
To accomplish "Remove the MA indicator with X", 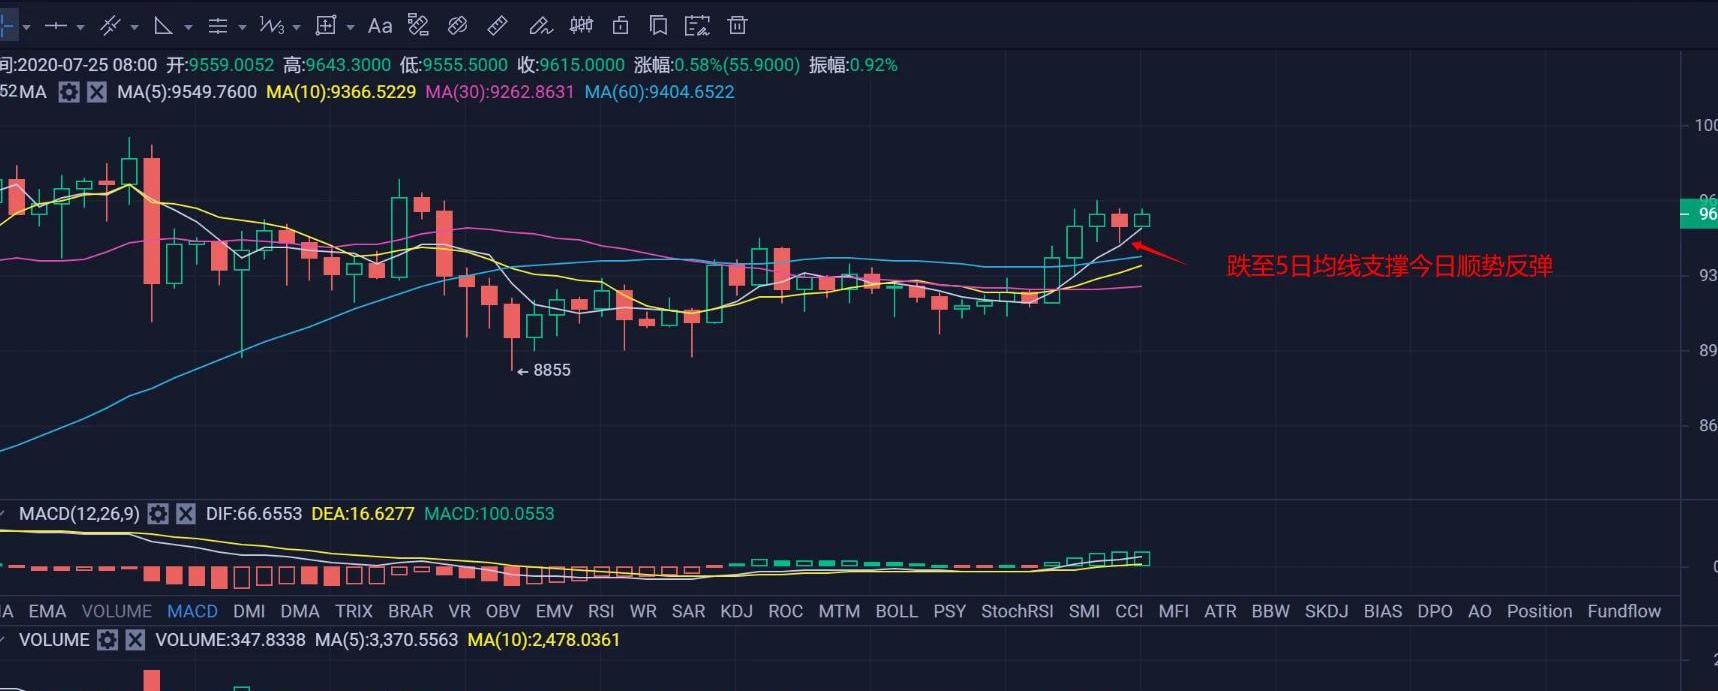I will click(96, 92).
